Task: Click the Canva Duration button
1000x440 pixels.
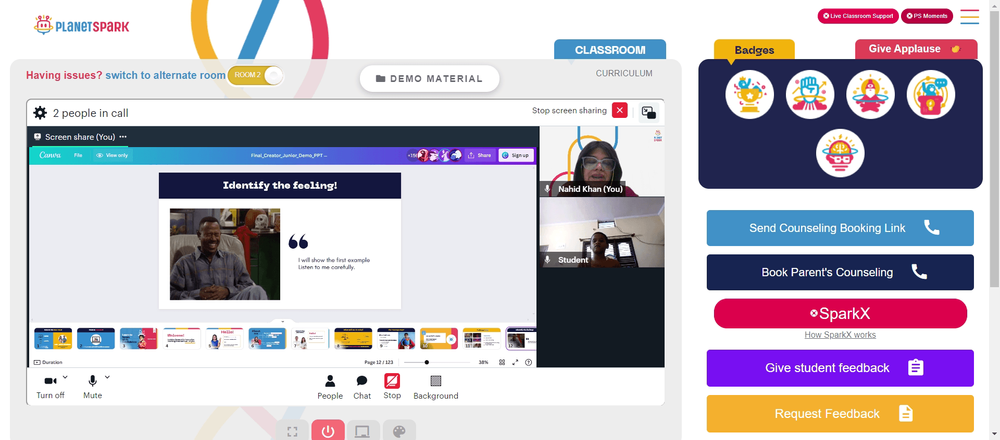Action: 48,362
